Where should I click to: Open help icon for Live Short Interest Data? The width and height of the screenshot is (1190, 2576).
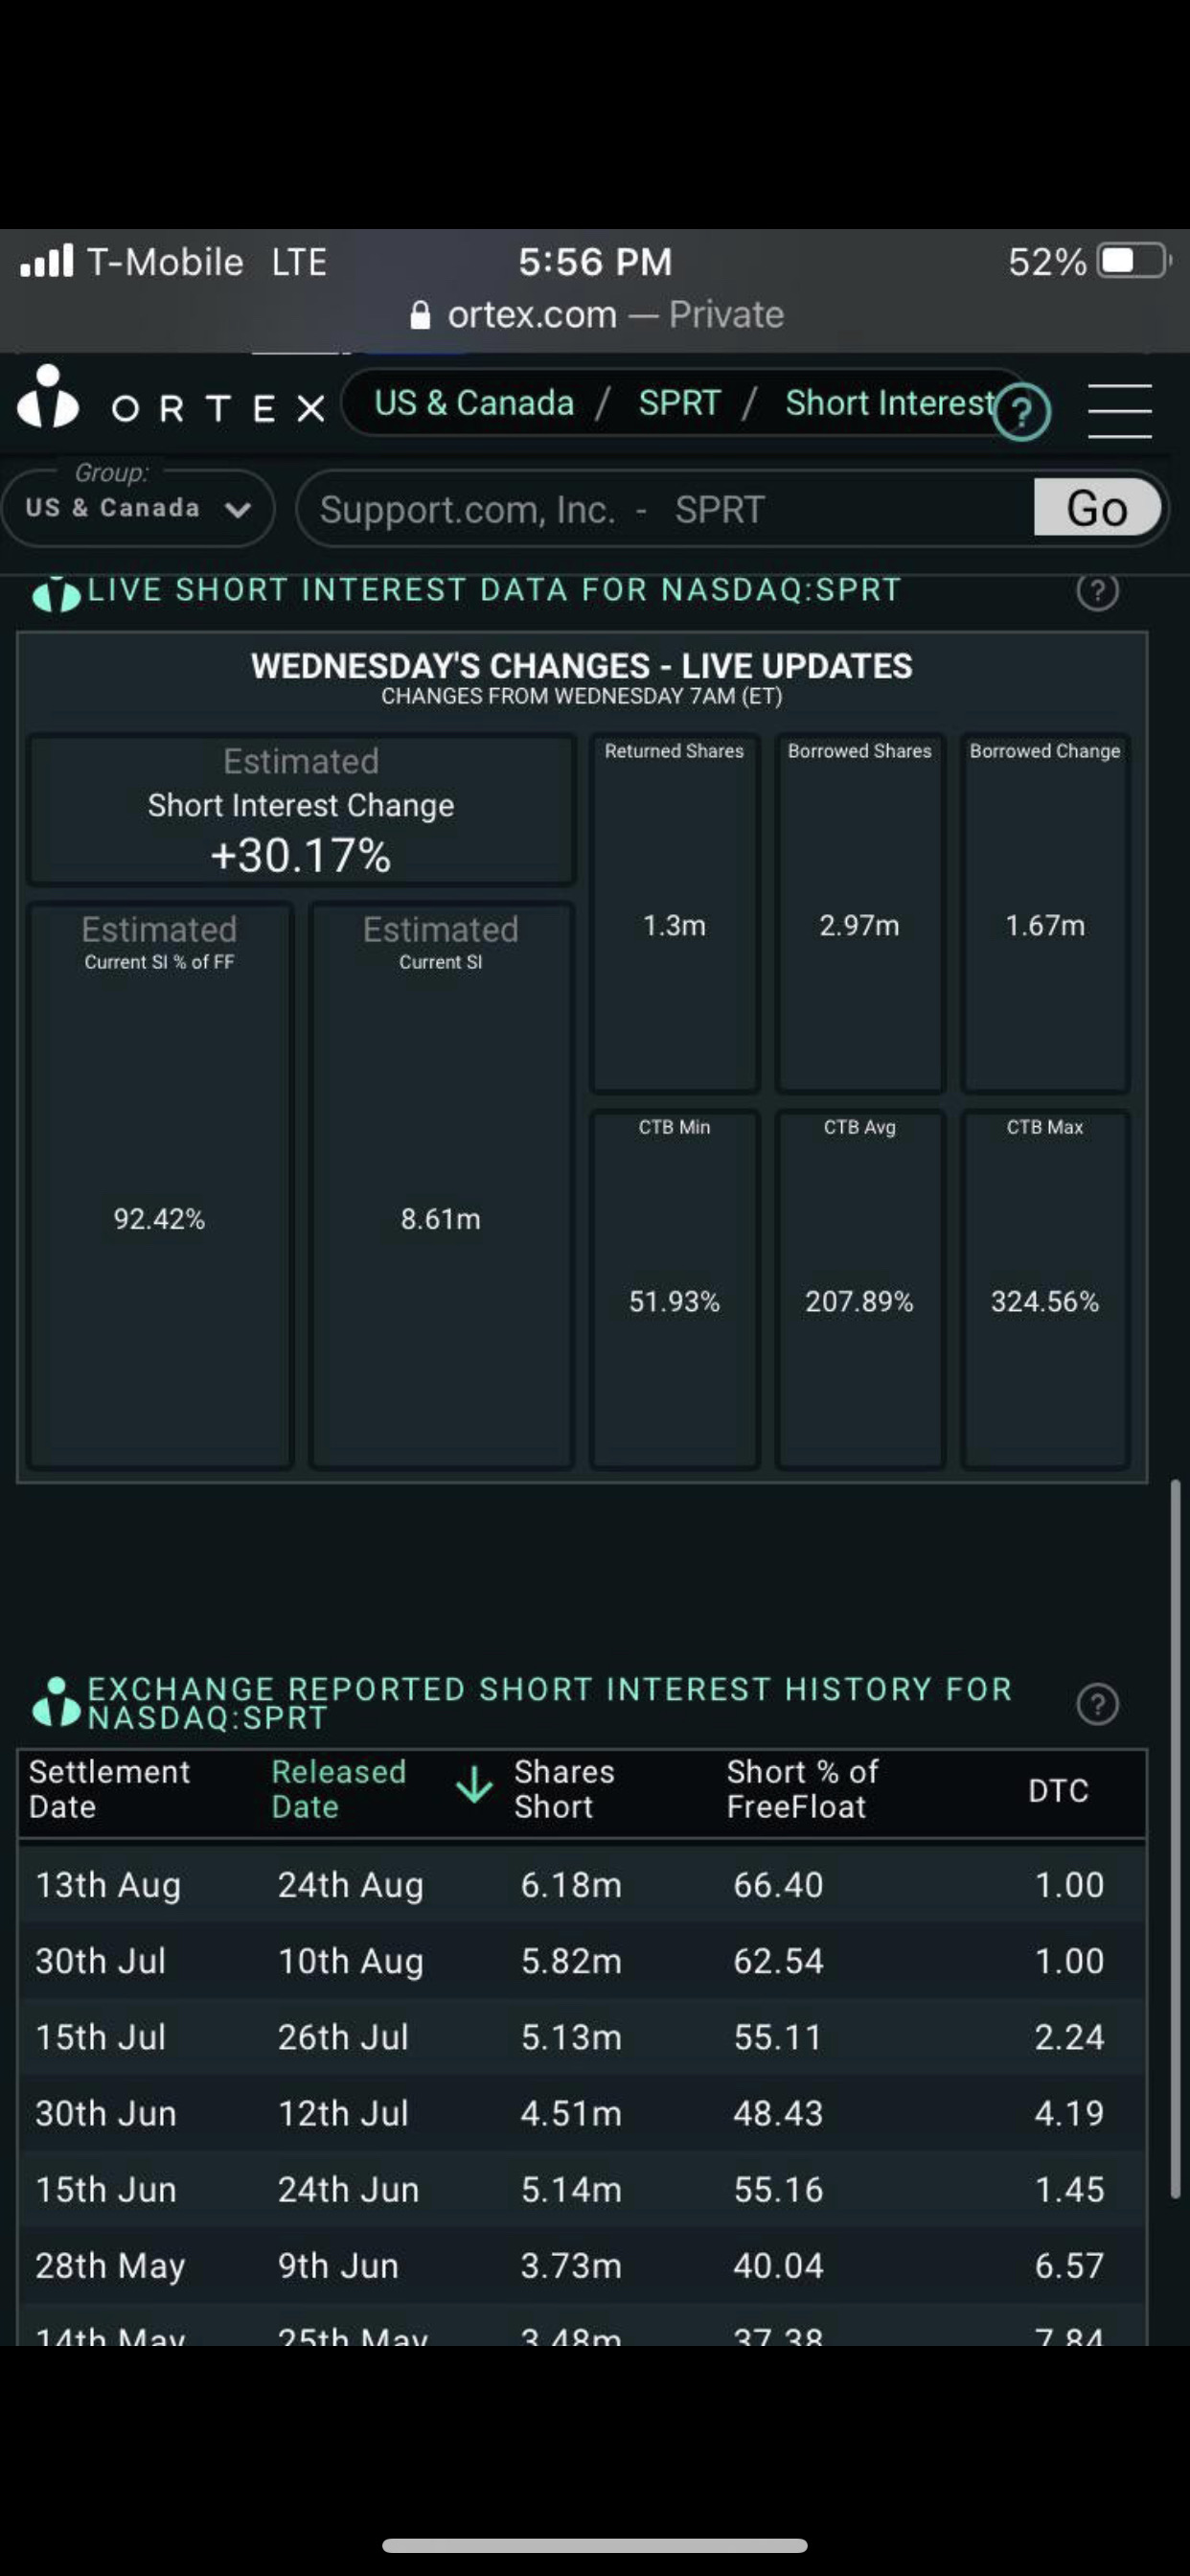pyautogui.click(x=1097, y=590)
